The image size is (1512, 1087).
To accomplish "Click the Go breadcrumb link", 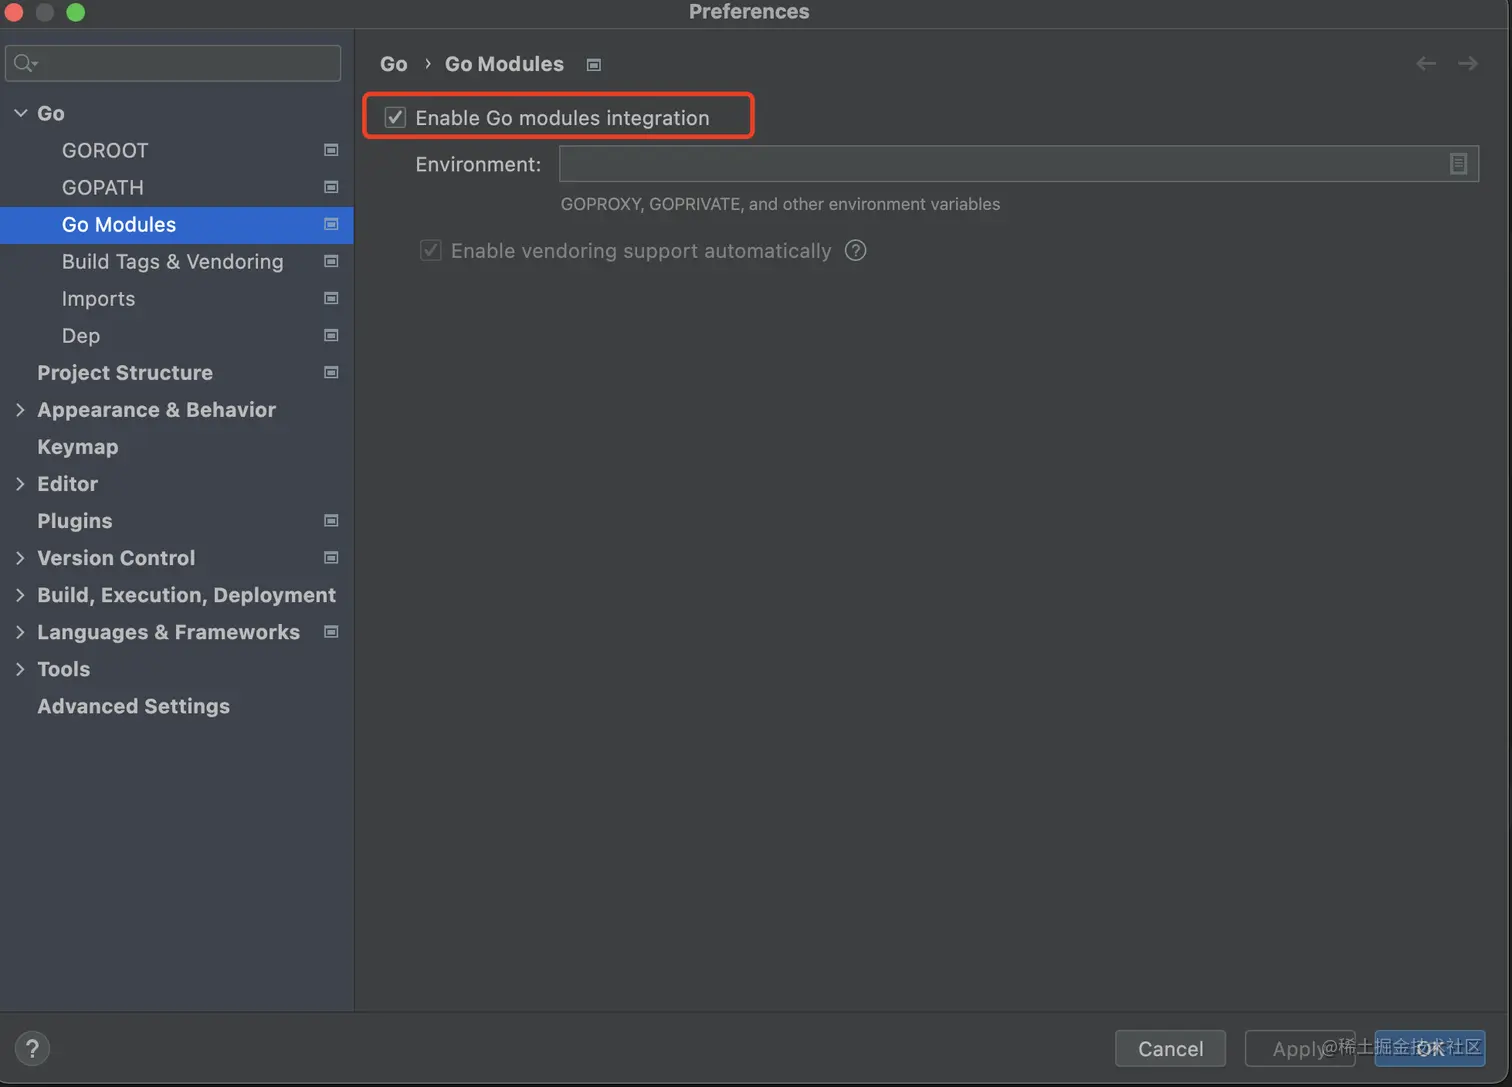I will pos(394,64).
